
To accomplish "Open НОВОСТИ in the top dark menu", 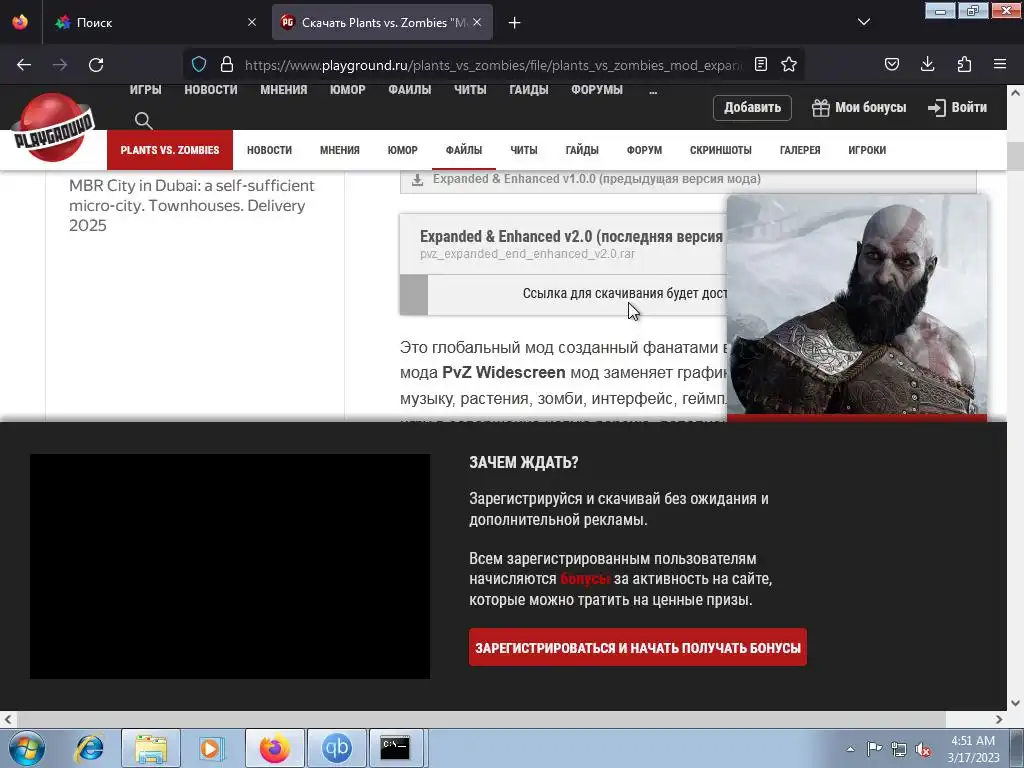I will [x=210, y=90].
